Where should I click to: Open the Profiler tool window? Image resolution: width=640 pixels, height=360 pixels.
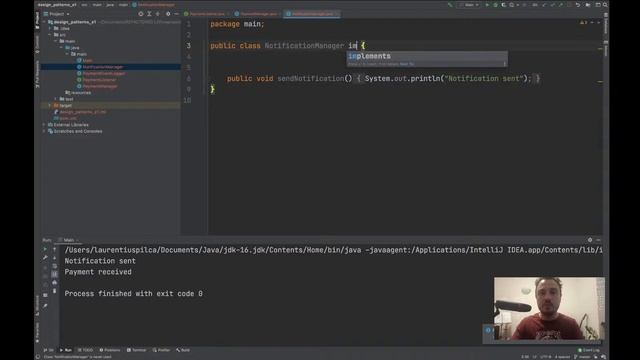(161, 350)
